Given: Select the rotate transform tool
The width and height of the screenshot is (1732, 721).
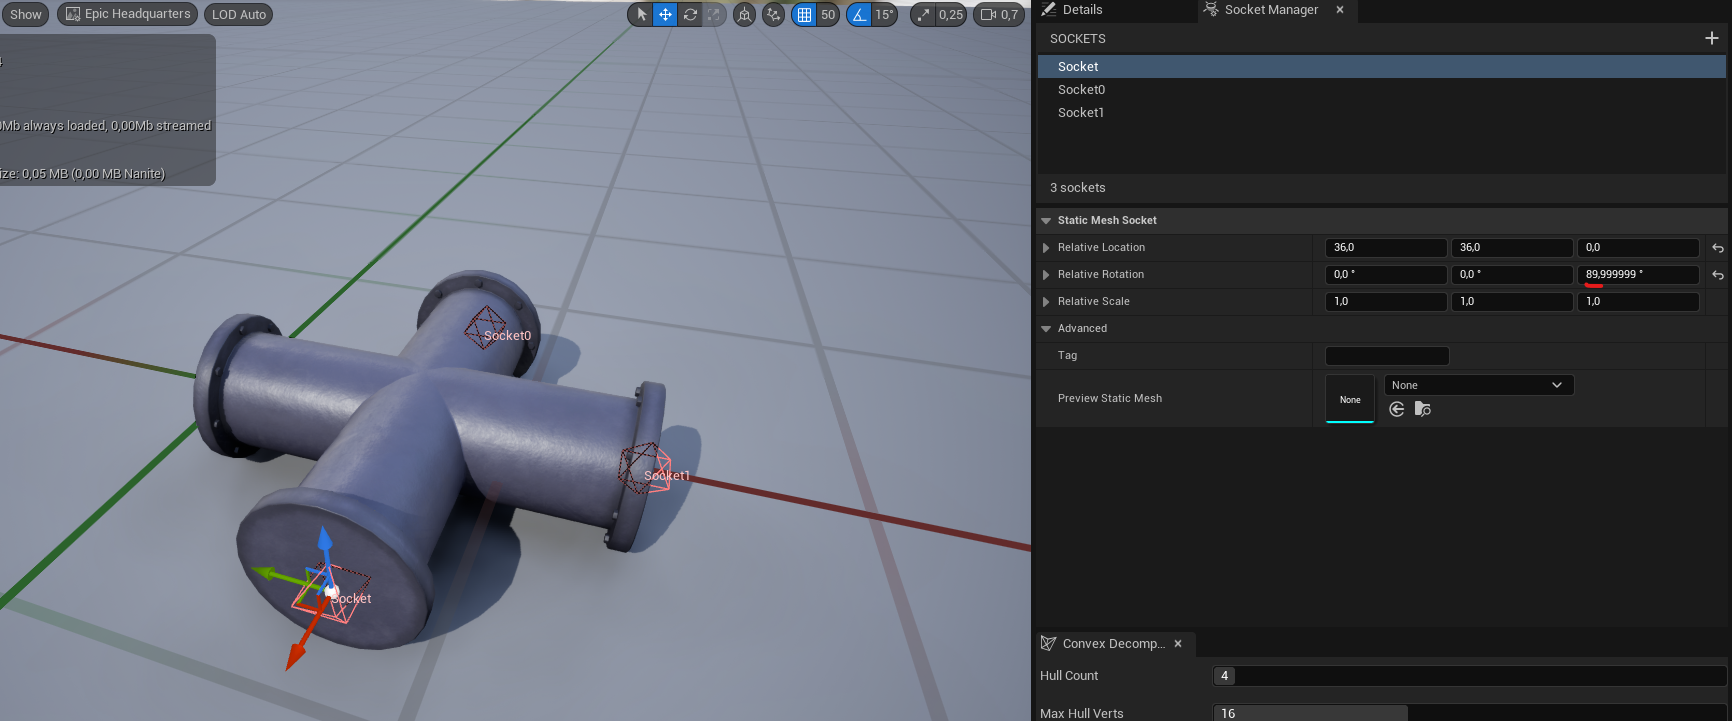Looking at the screenshot, I should 690,14.
